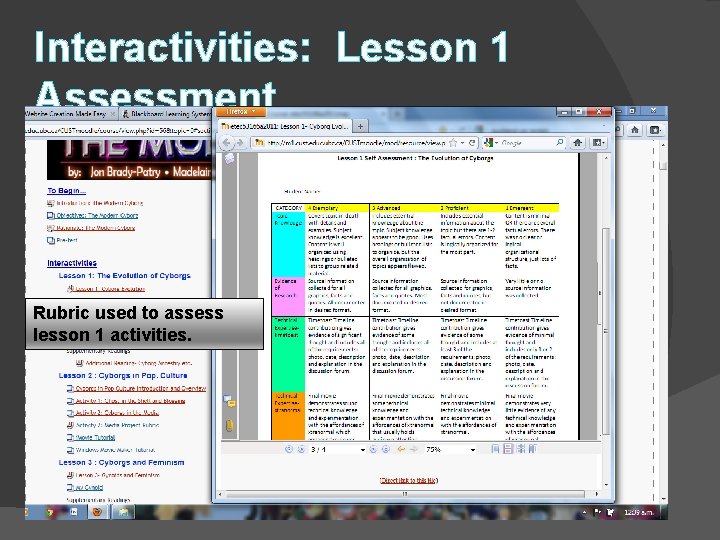720x540 pixels.
Task: Click the next view arrow in PDF toolbar
Action: tap(414, 449)
